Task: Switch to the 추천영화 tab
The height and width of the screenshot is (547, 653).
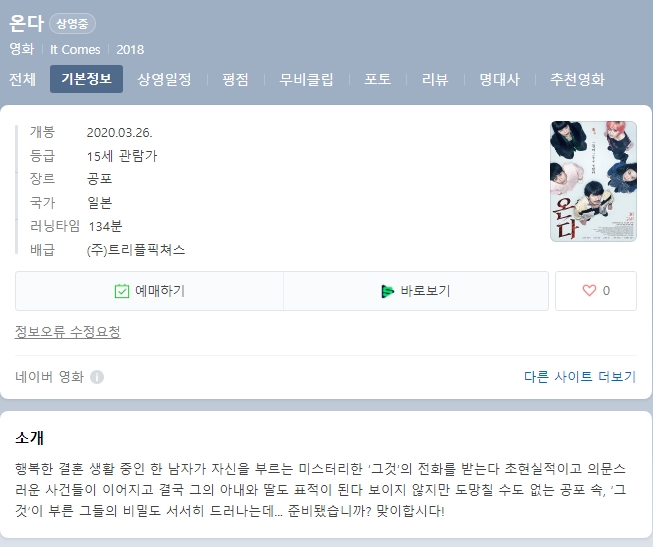Action: [577, 79]
